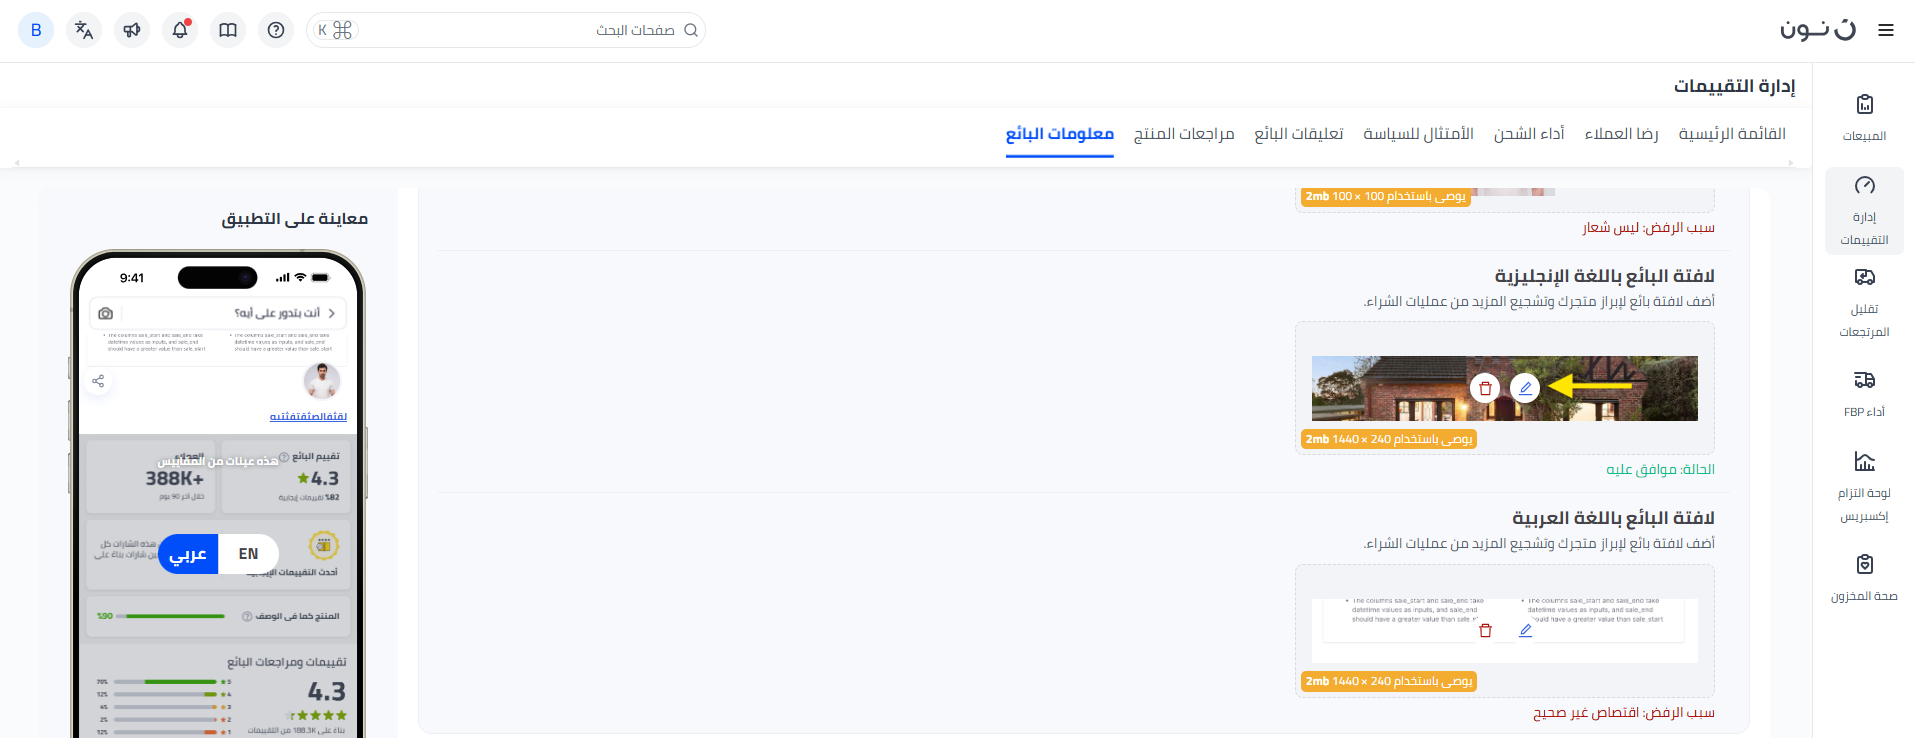Click the magnifier icon in the search box
The height and width of the screenshot is (738, 1915).
coord(691,30)
